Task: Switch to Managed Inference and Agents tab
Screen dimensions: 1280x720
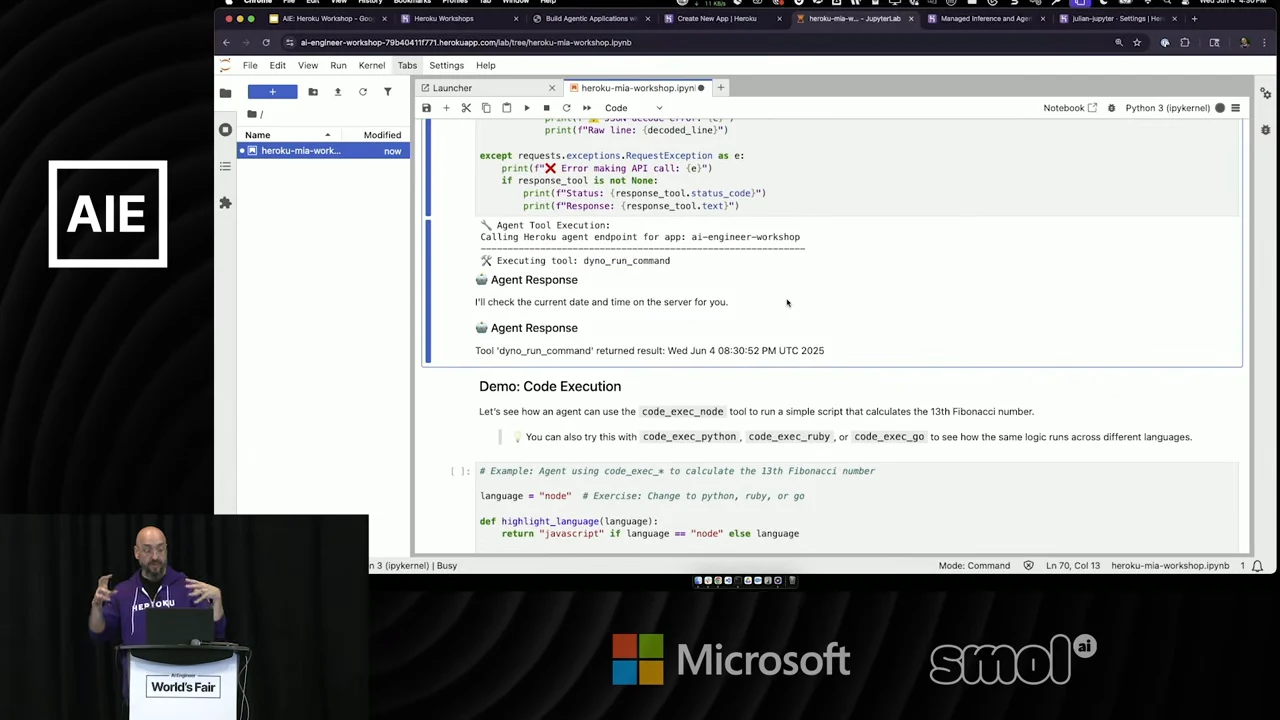Action: 985,18
